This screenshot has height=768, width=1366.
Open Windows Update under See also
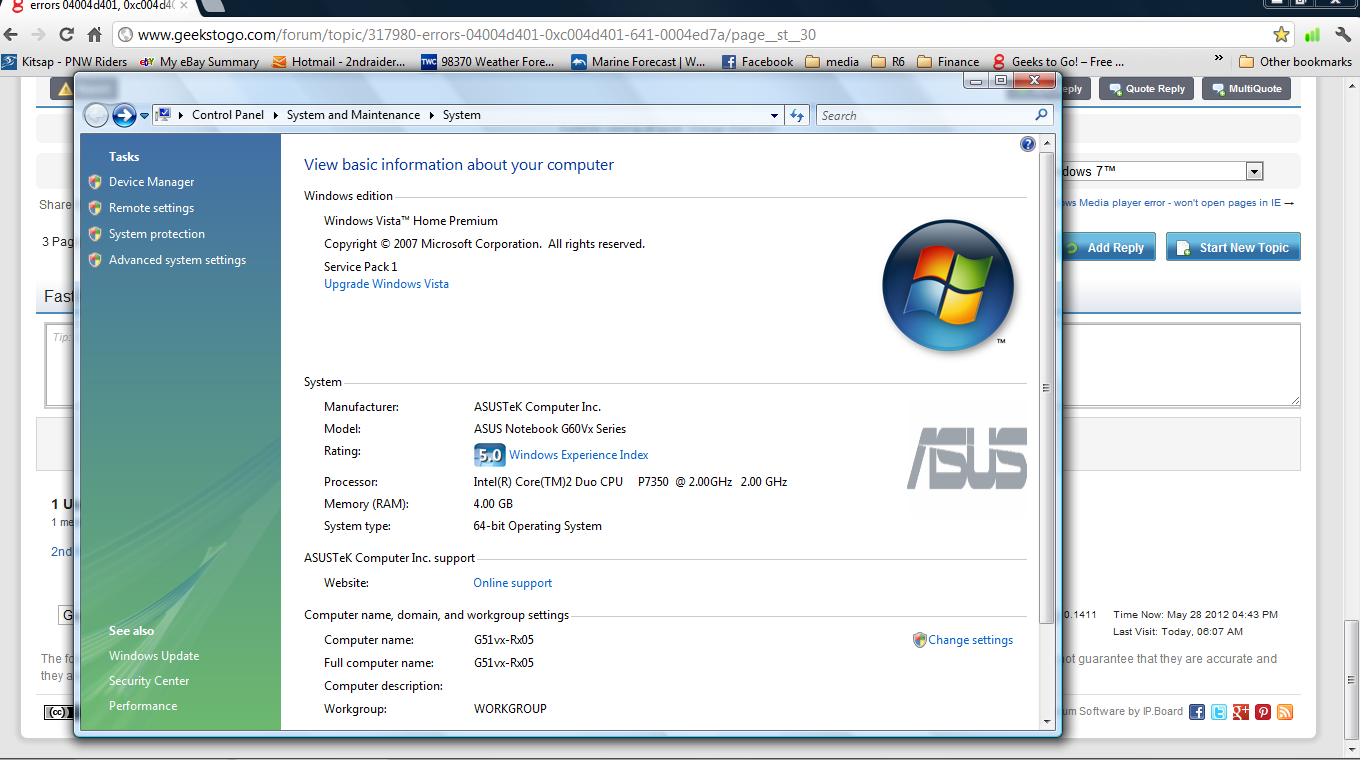click(x=154, y=656)
